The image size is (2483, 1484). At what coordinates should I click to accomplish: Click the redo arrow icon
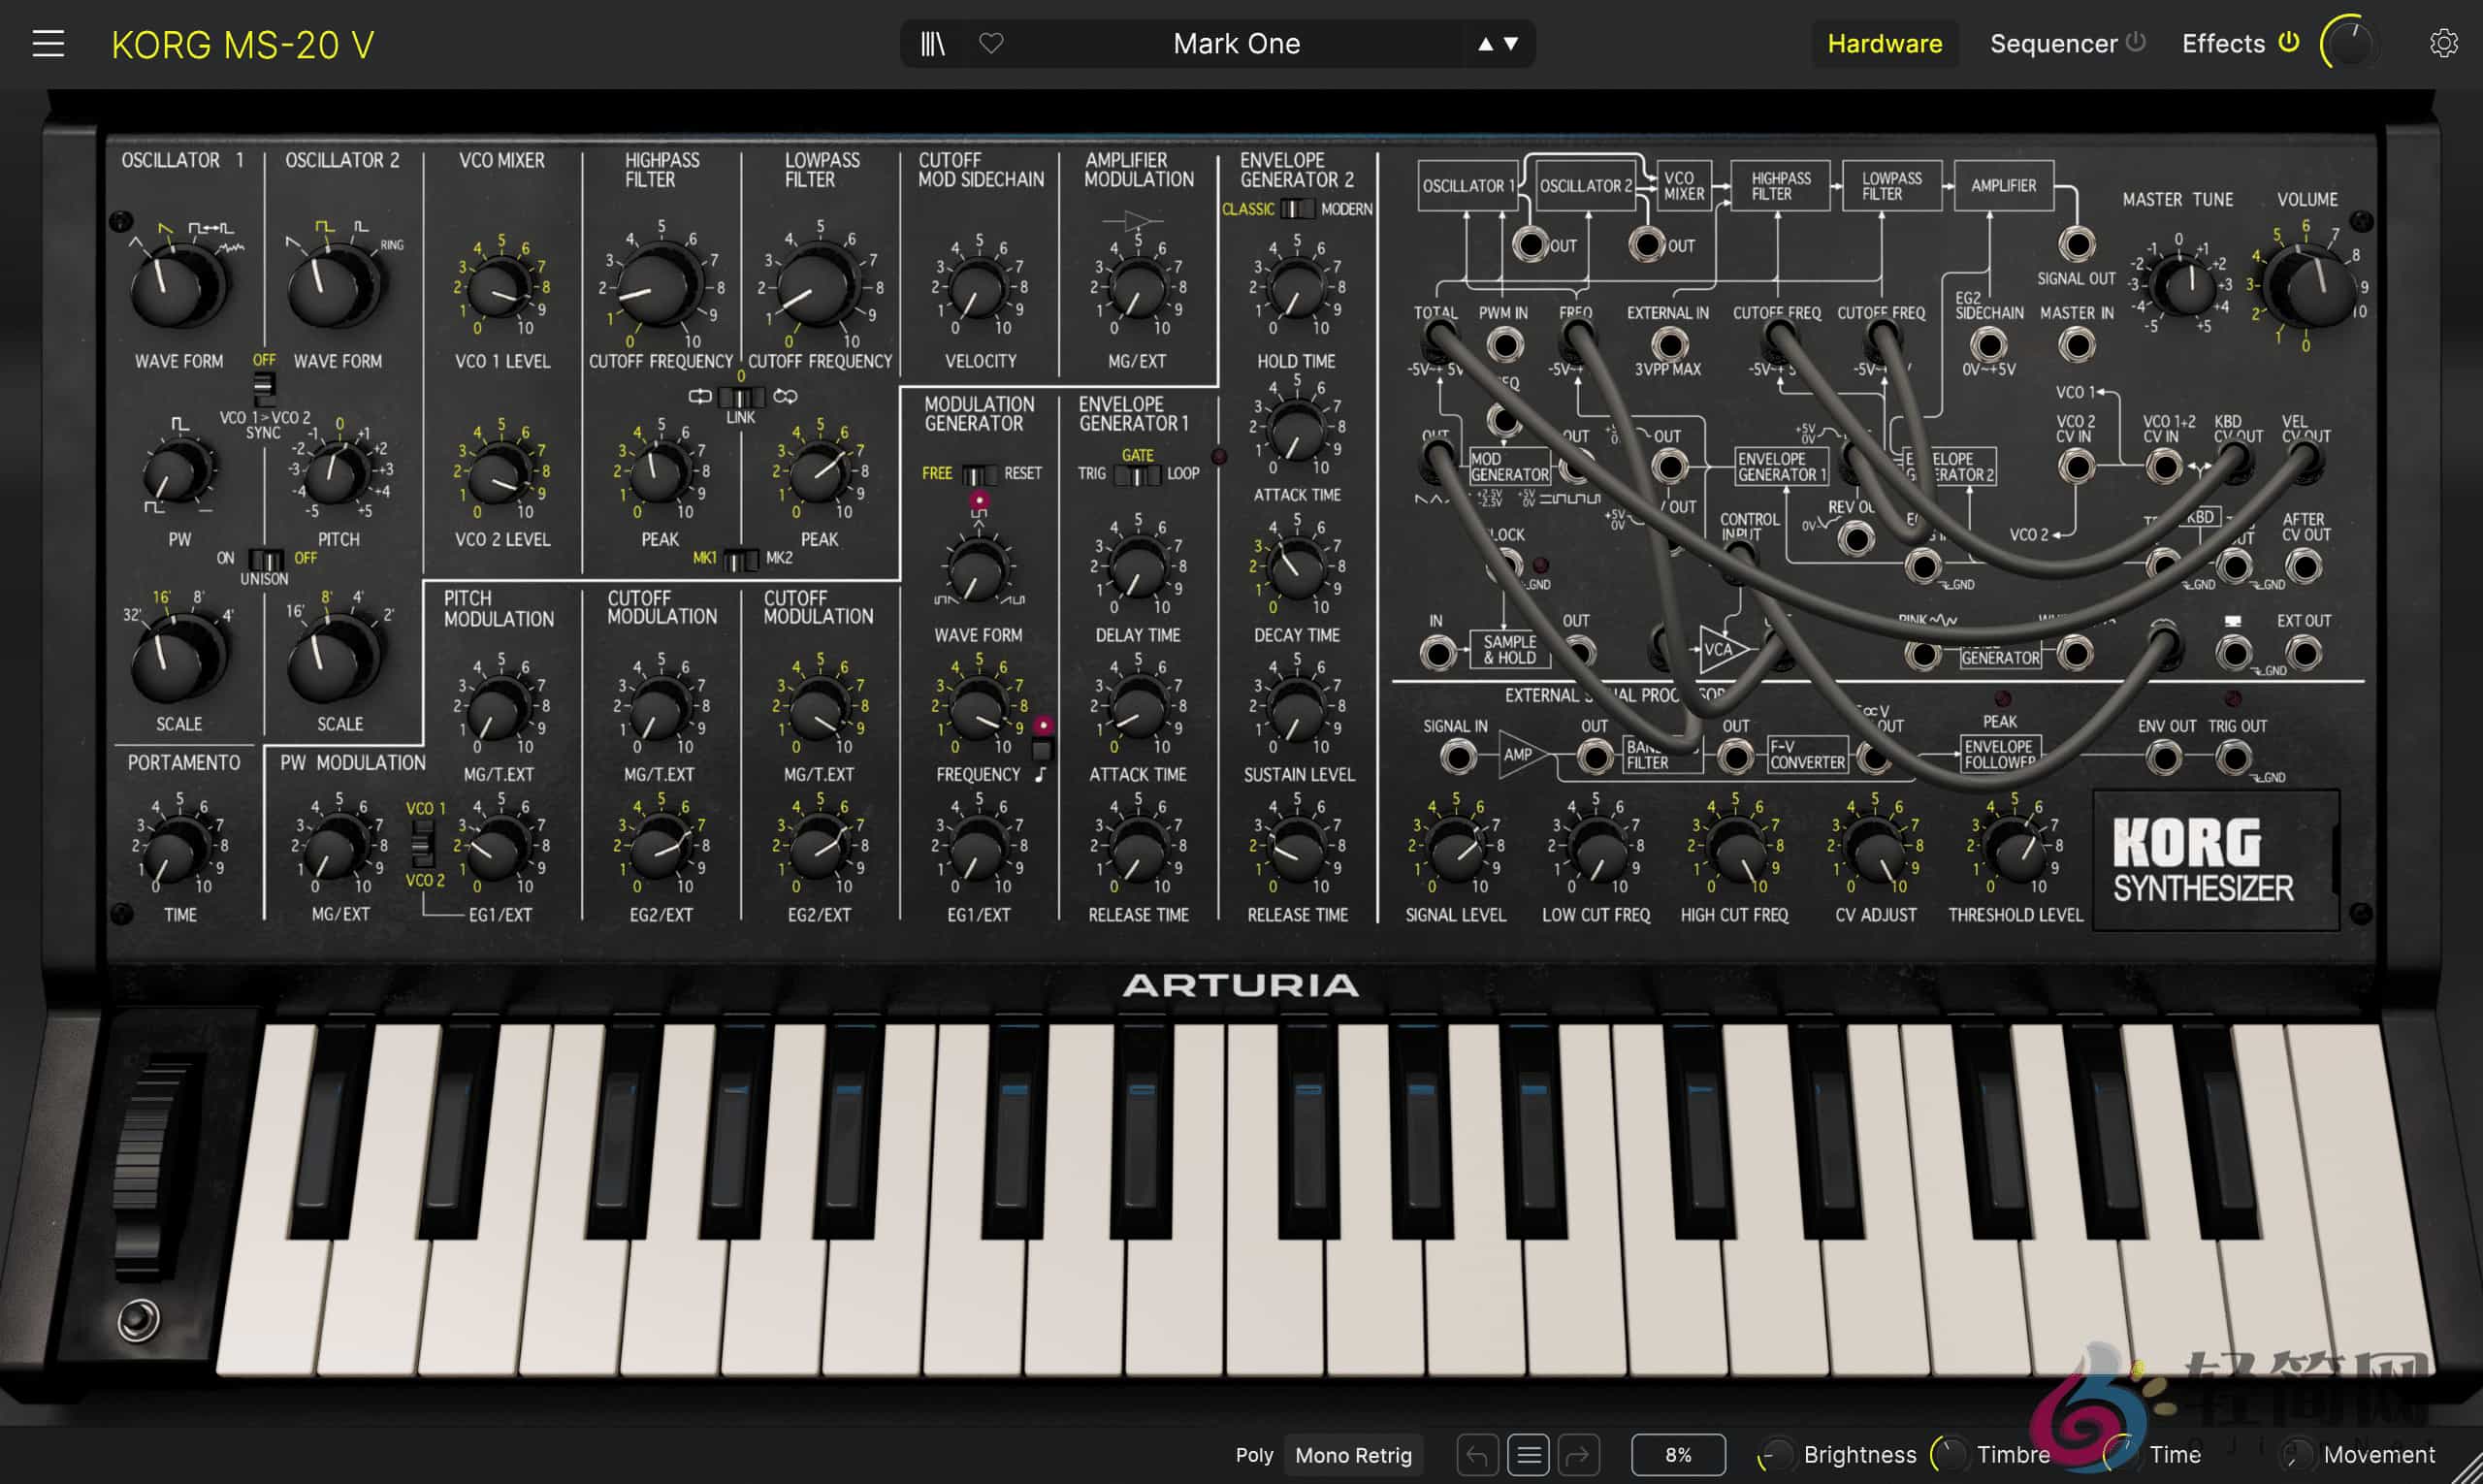[1580, 1455]
